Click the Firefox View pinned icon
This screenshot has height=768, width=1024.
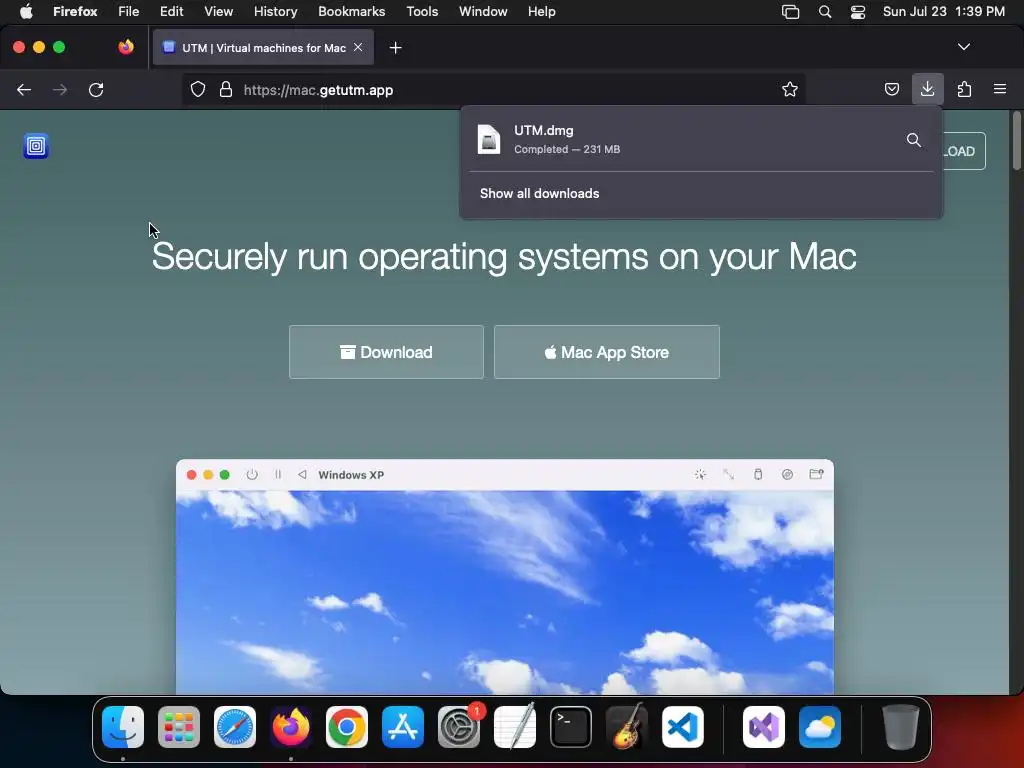click(126, 47)
